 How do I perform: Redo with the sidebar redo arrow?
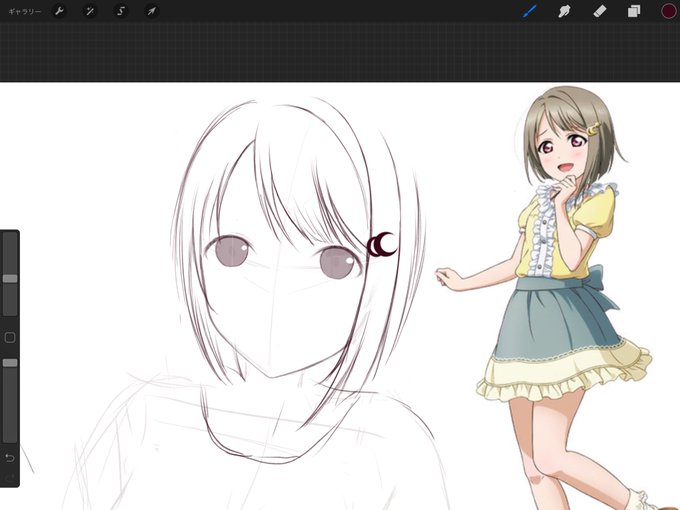pyautogui.click(x=10, y=477)
